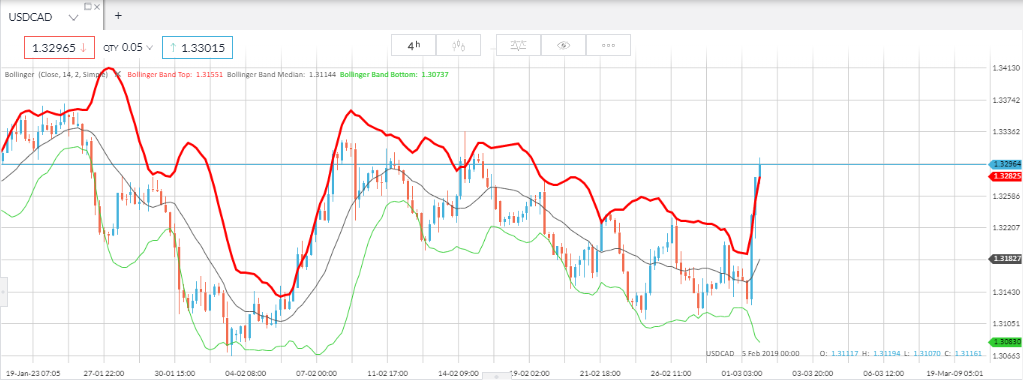Select the gray median label 1.31827
Image resolution: width=1023 pixels, height=380 pixels.
click(x=1005, y=259)
